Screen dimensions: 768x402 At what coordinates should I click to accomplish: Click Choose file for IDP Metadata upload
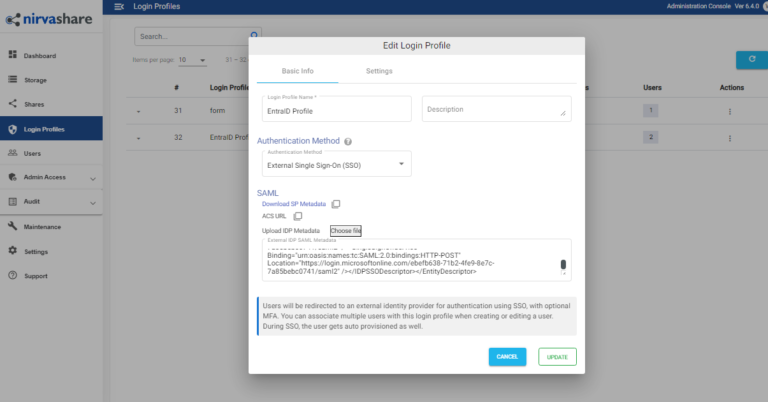[346, 231]
